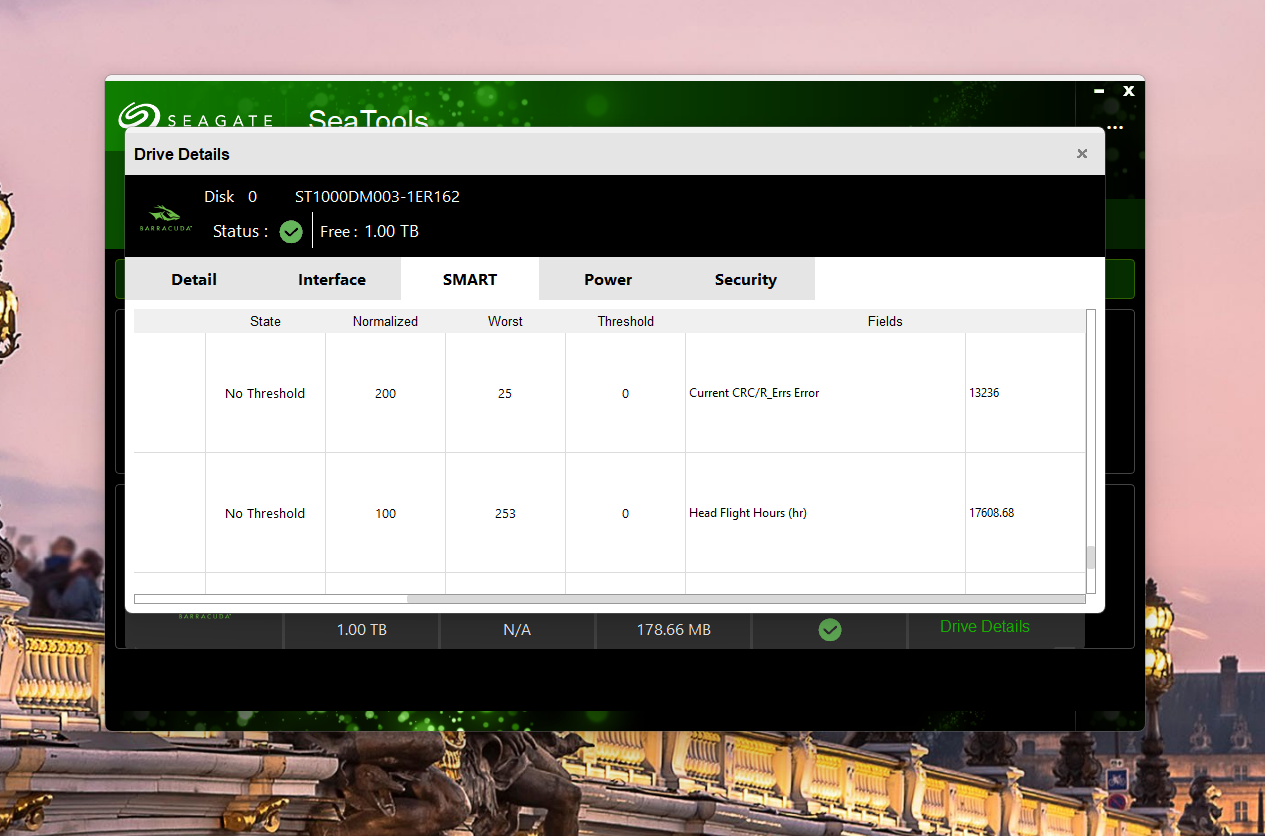The height and width of the screenshot is (836, 1265).
Task: Open the three-dot more options menu
Action: pyautogui.click(x=1115, y=128)
